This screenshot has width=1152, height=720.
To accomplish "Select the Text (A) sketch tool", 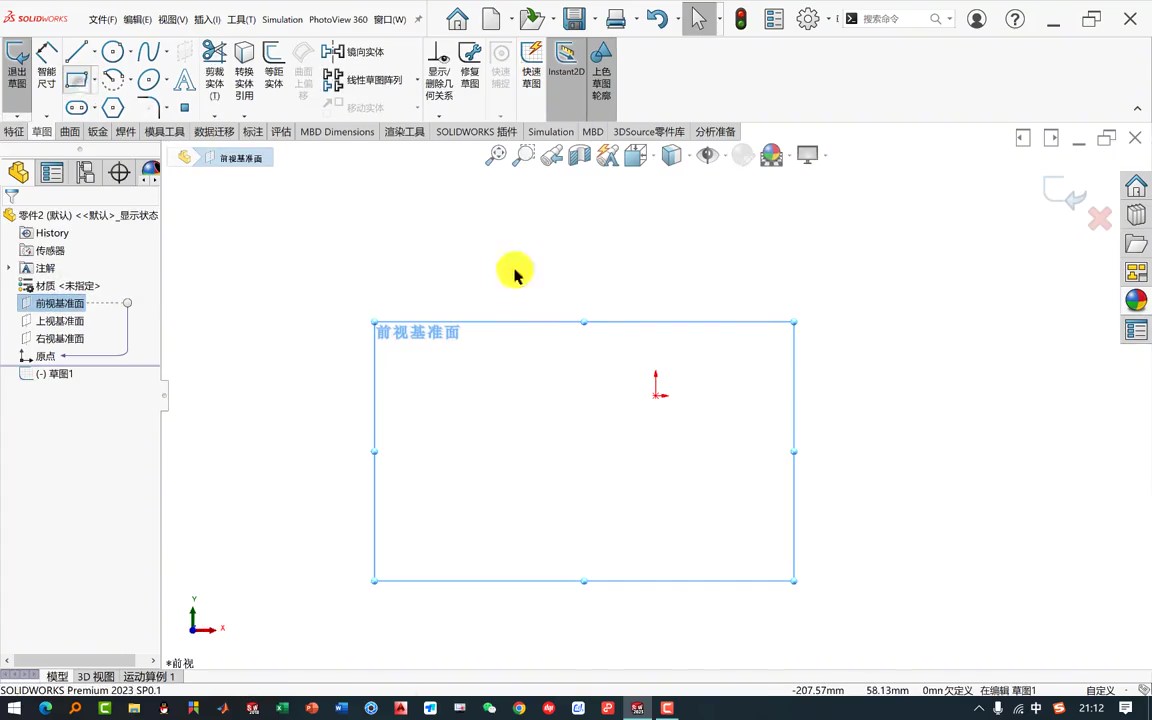I will 184,79.
